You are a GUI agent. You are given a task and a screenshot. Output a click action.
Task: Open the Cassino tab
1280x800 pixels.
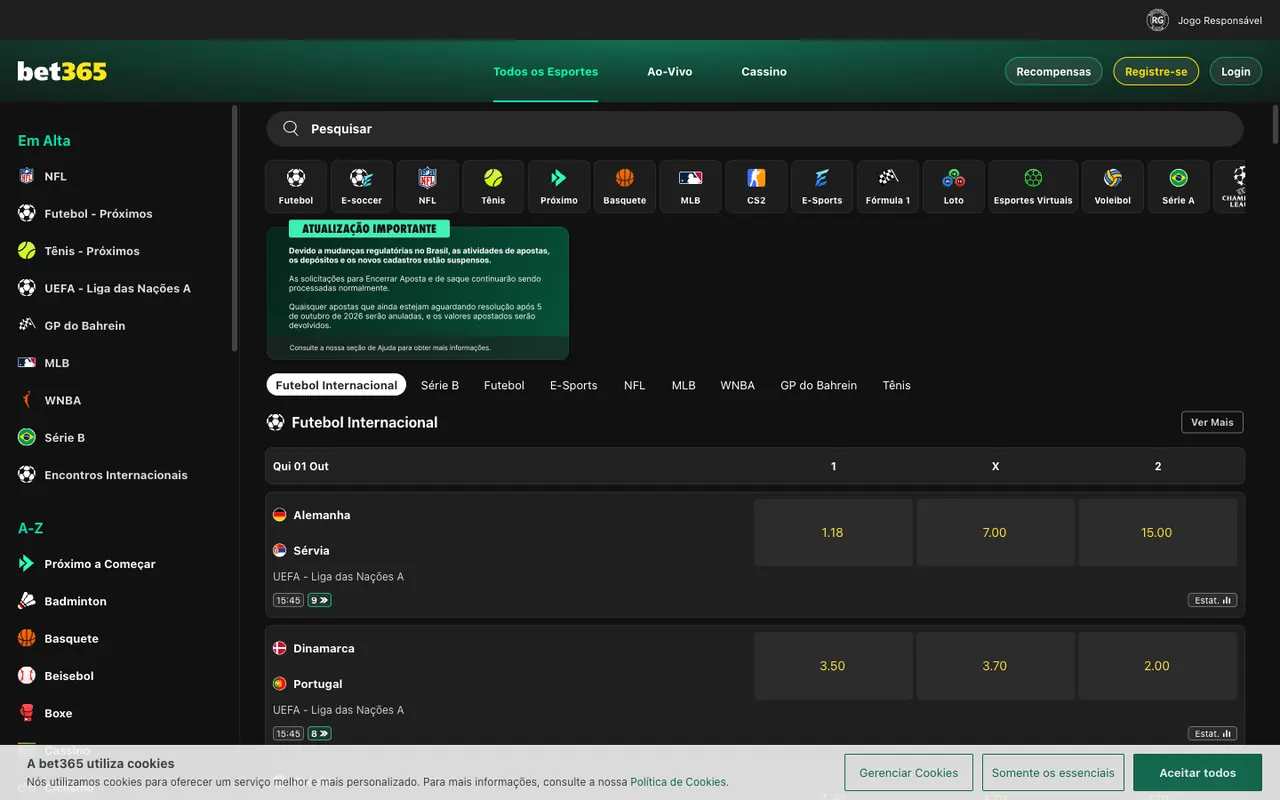click(x=764, y=71)
